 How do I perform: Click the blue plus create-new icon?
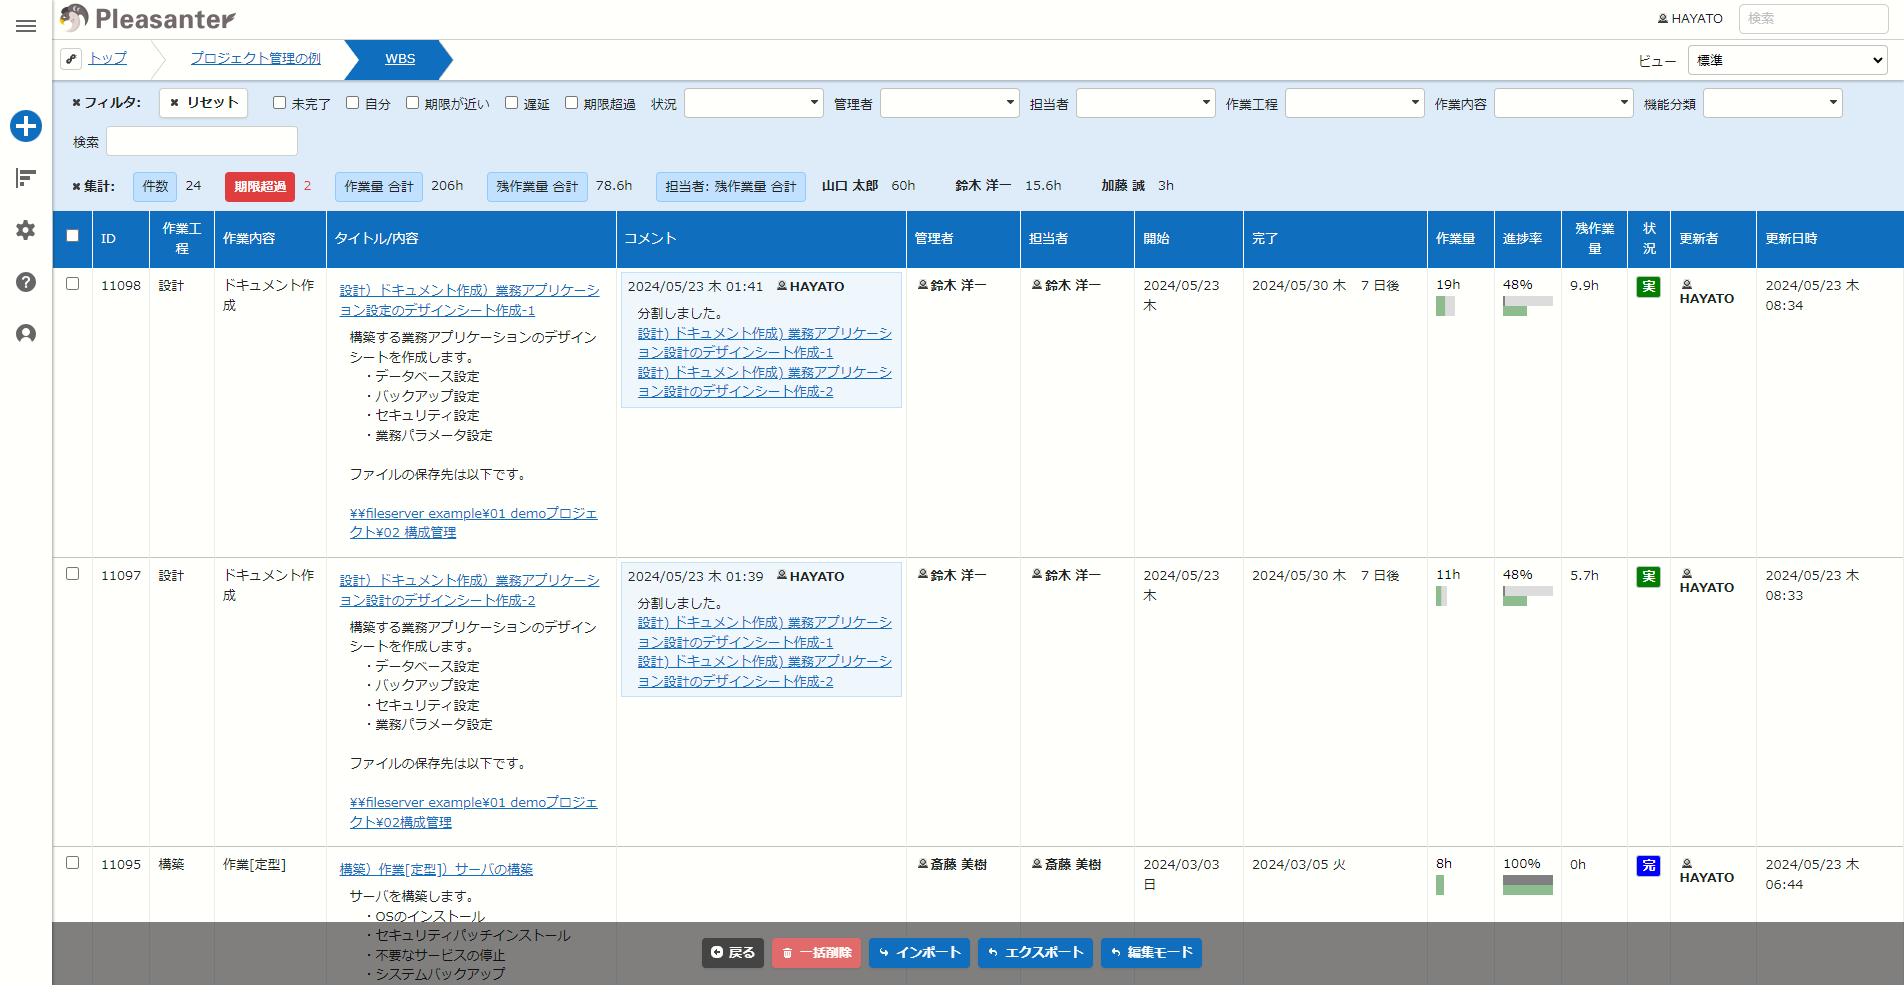(x=26, y=126)
